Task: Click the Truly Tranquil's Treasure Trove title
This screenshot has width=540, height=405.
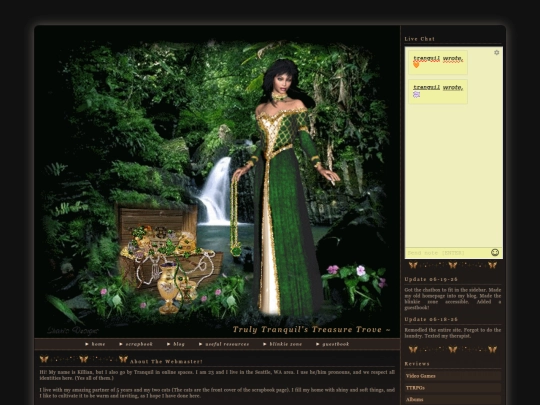Action: point(312,330)
